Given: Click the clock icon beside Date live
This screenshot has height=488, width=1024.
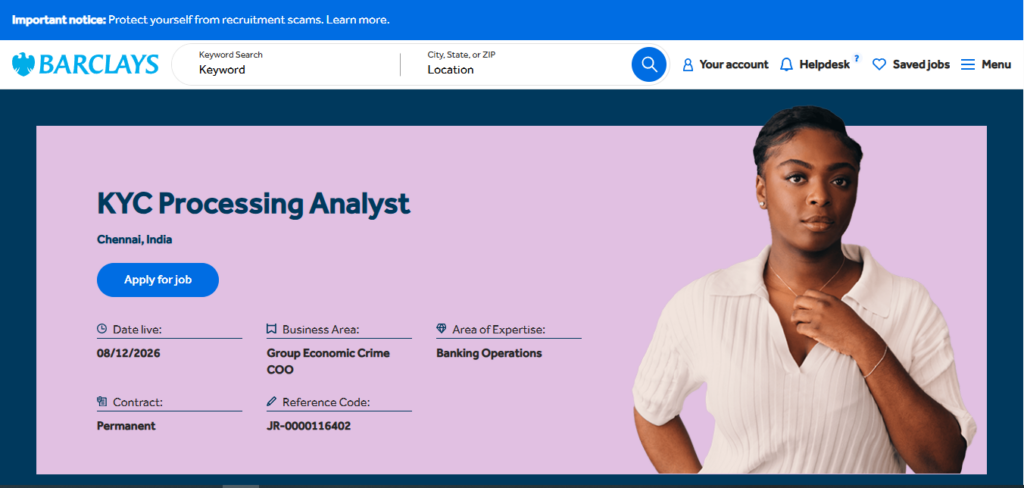Looking at the screenshot, I should (102, 329).
